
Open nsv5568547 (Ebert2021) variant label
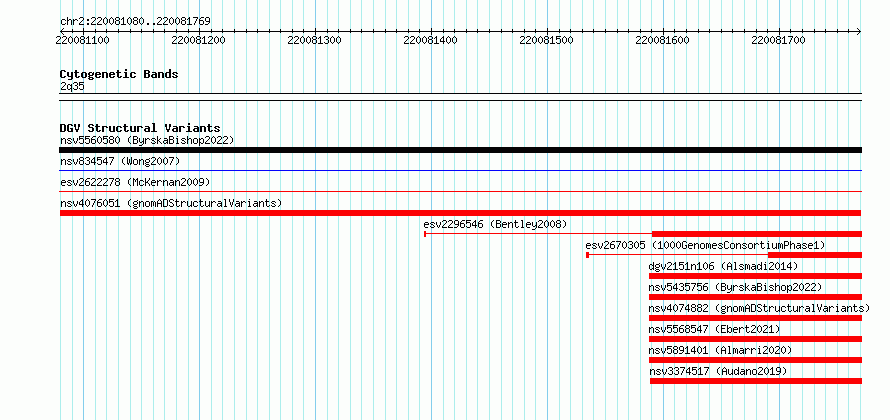coord(715,329)
